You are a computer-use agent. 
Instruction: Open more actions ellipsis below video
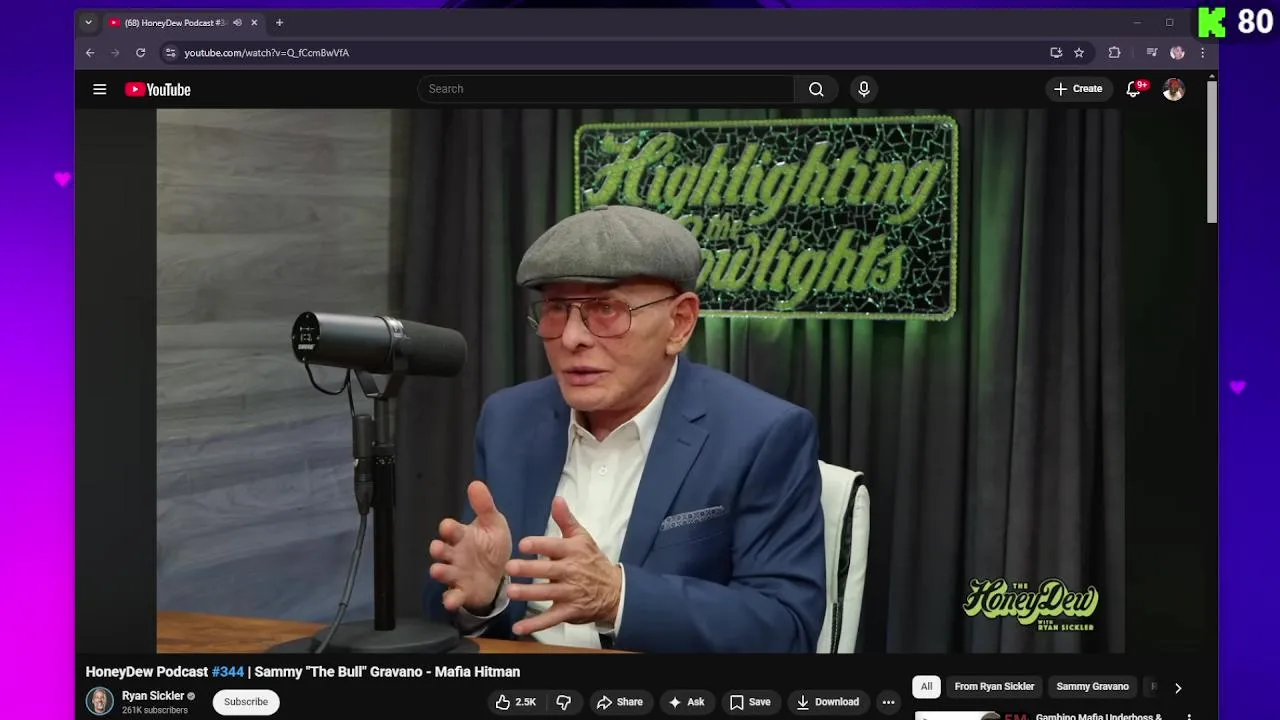pos(888,702)
